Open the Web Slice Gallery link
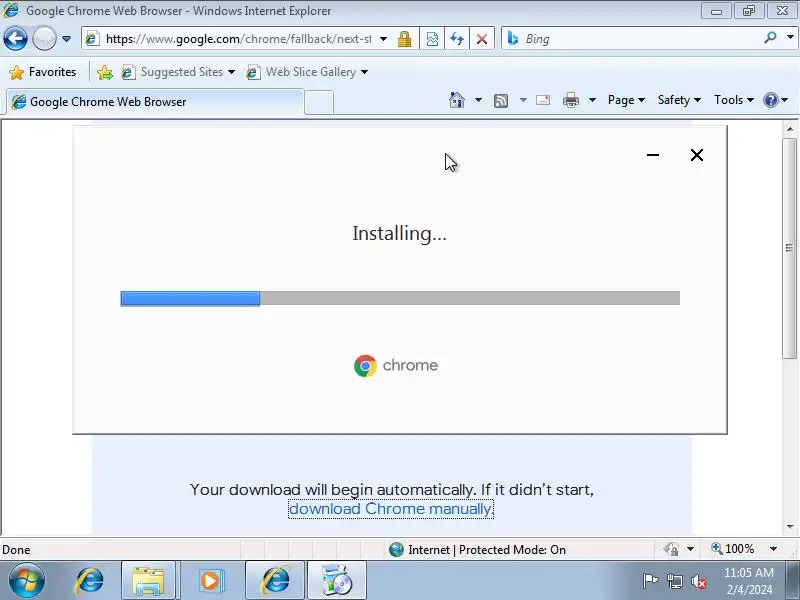The width and height of the screenshot is (800, 600). click(302, 72)
